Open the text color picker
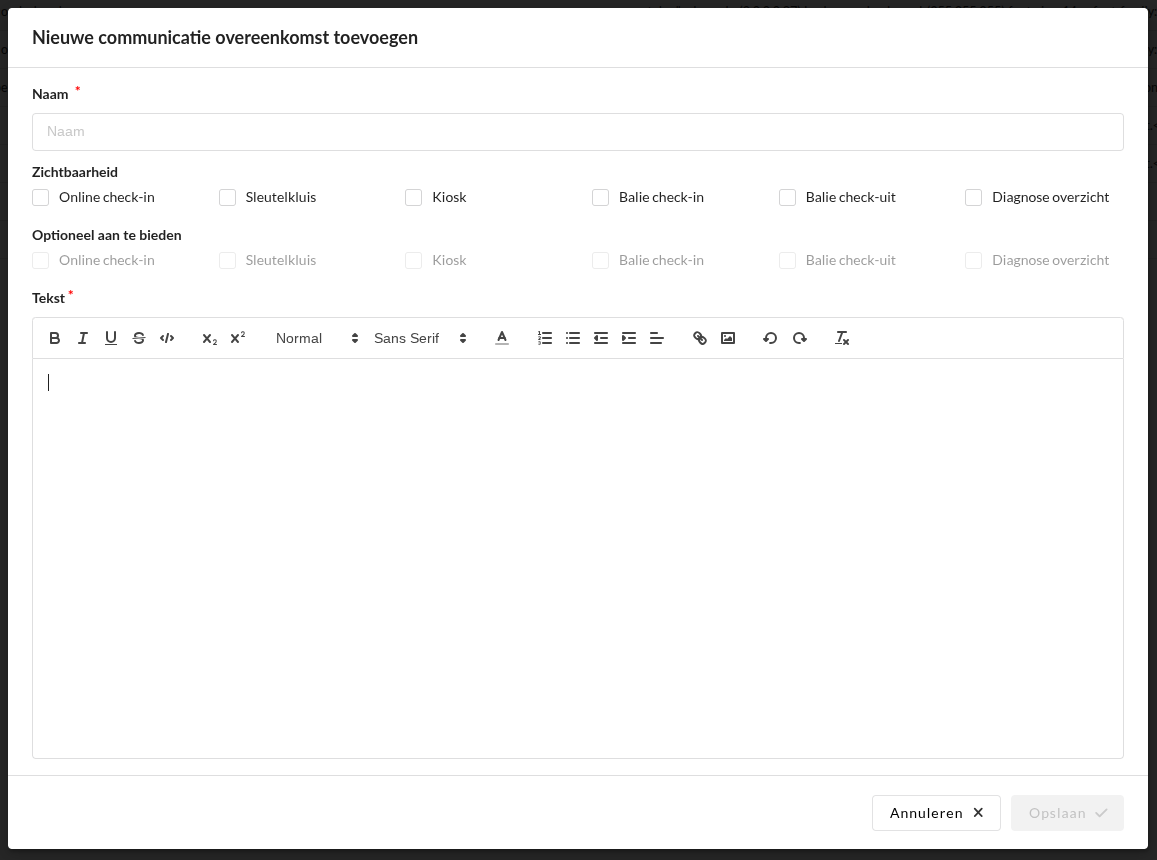 tap(502, 338)
